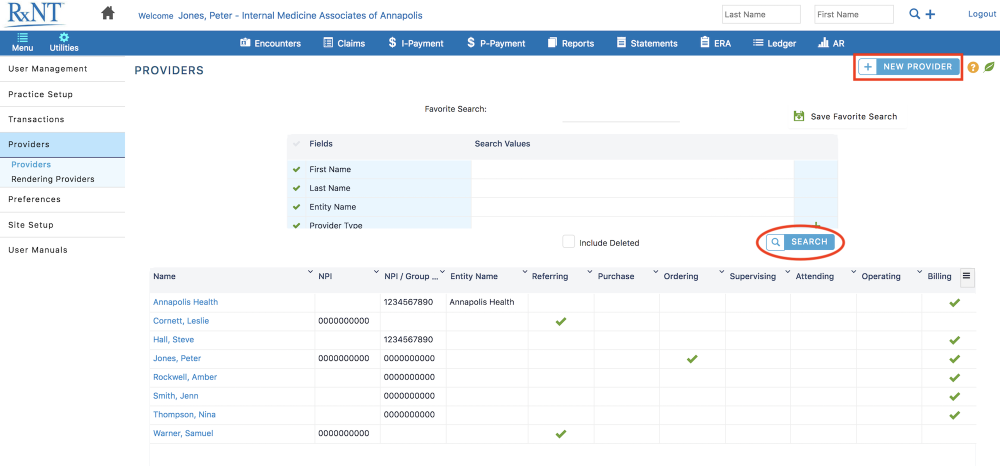Open the ERA module
1000x466 pixels.
716,43
